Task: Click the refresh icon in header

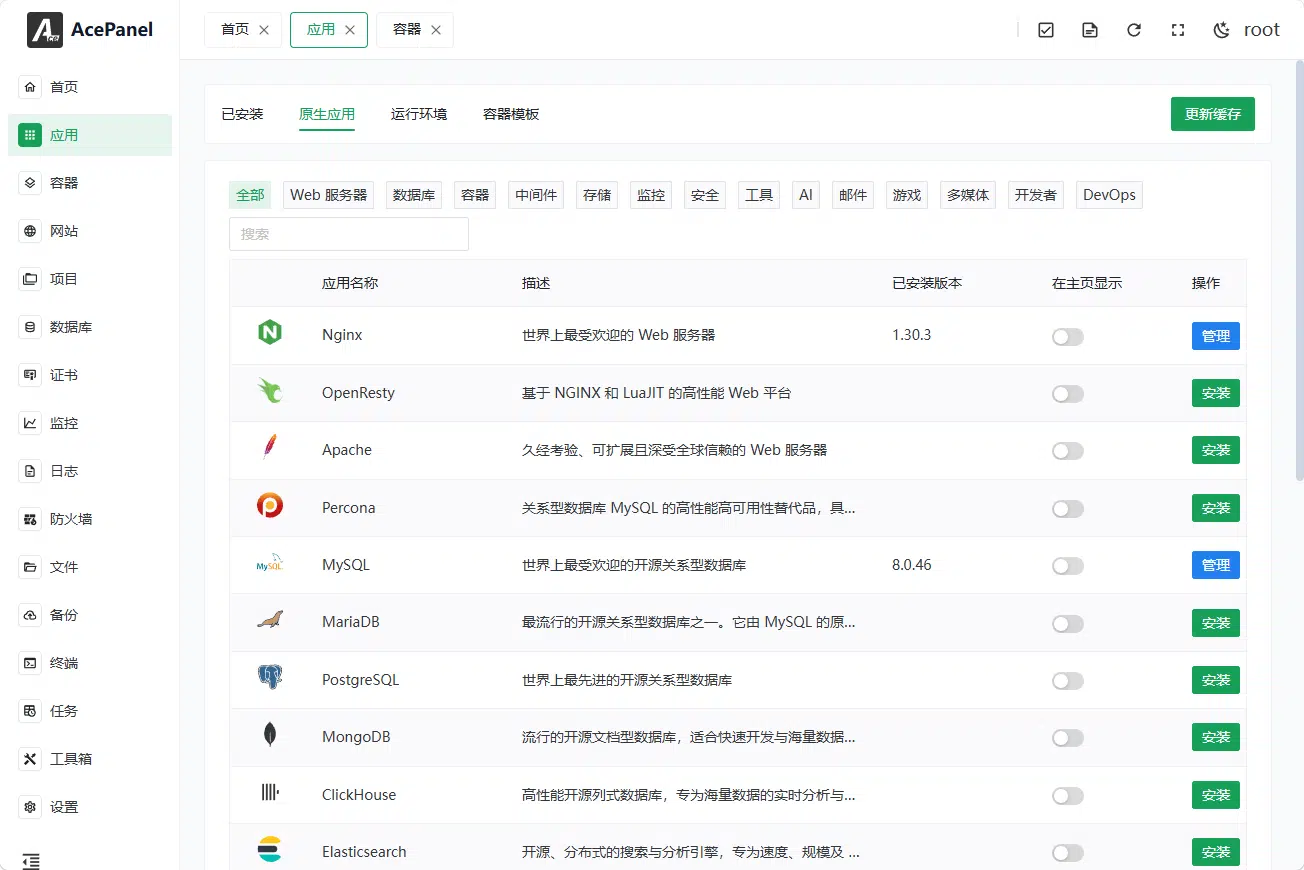Action: coord(1134,30)
